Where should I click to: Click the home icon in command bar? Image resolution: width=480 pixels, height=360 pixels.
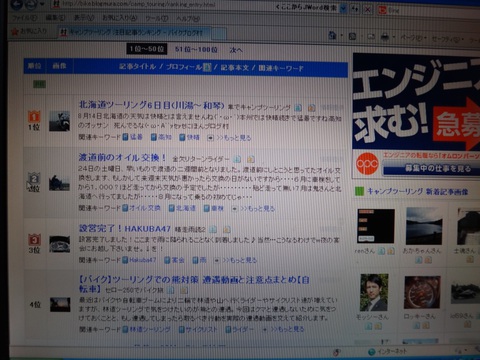(x=332, y=35)
